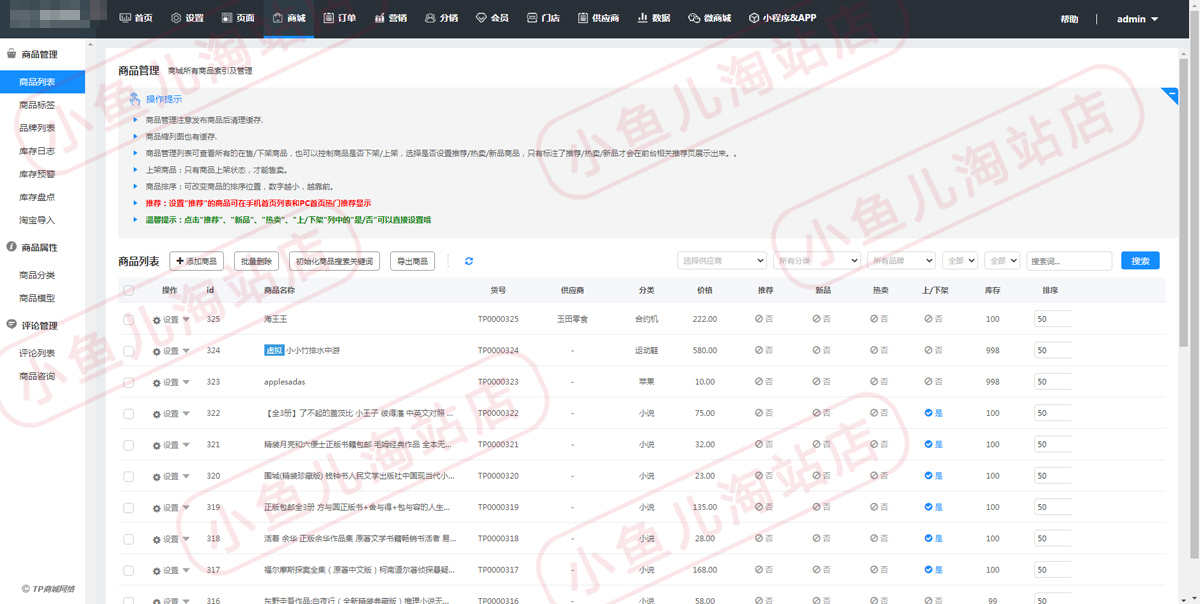Toggle 推荐 for product 325 海王王

765,319
